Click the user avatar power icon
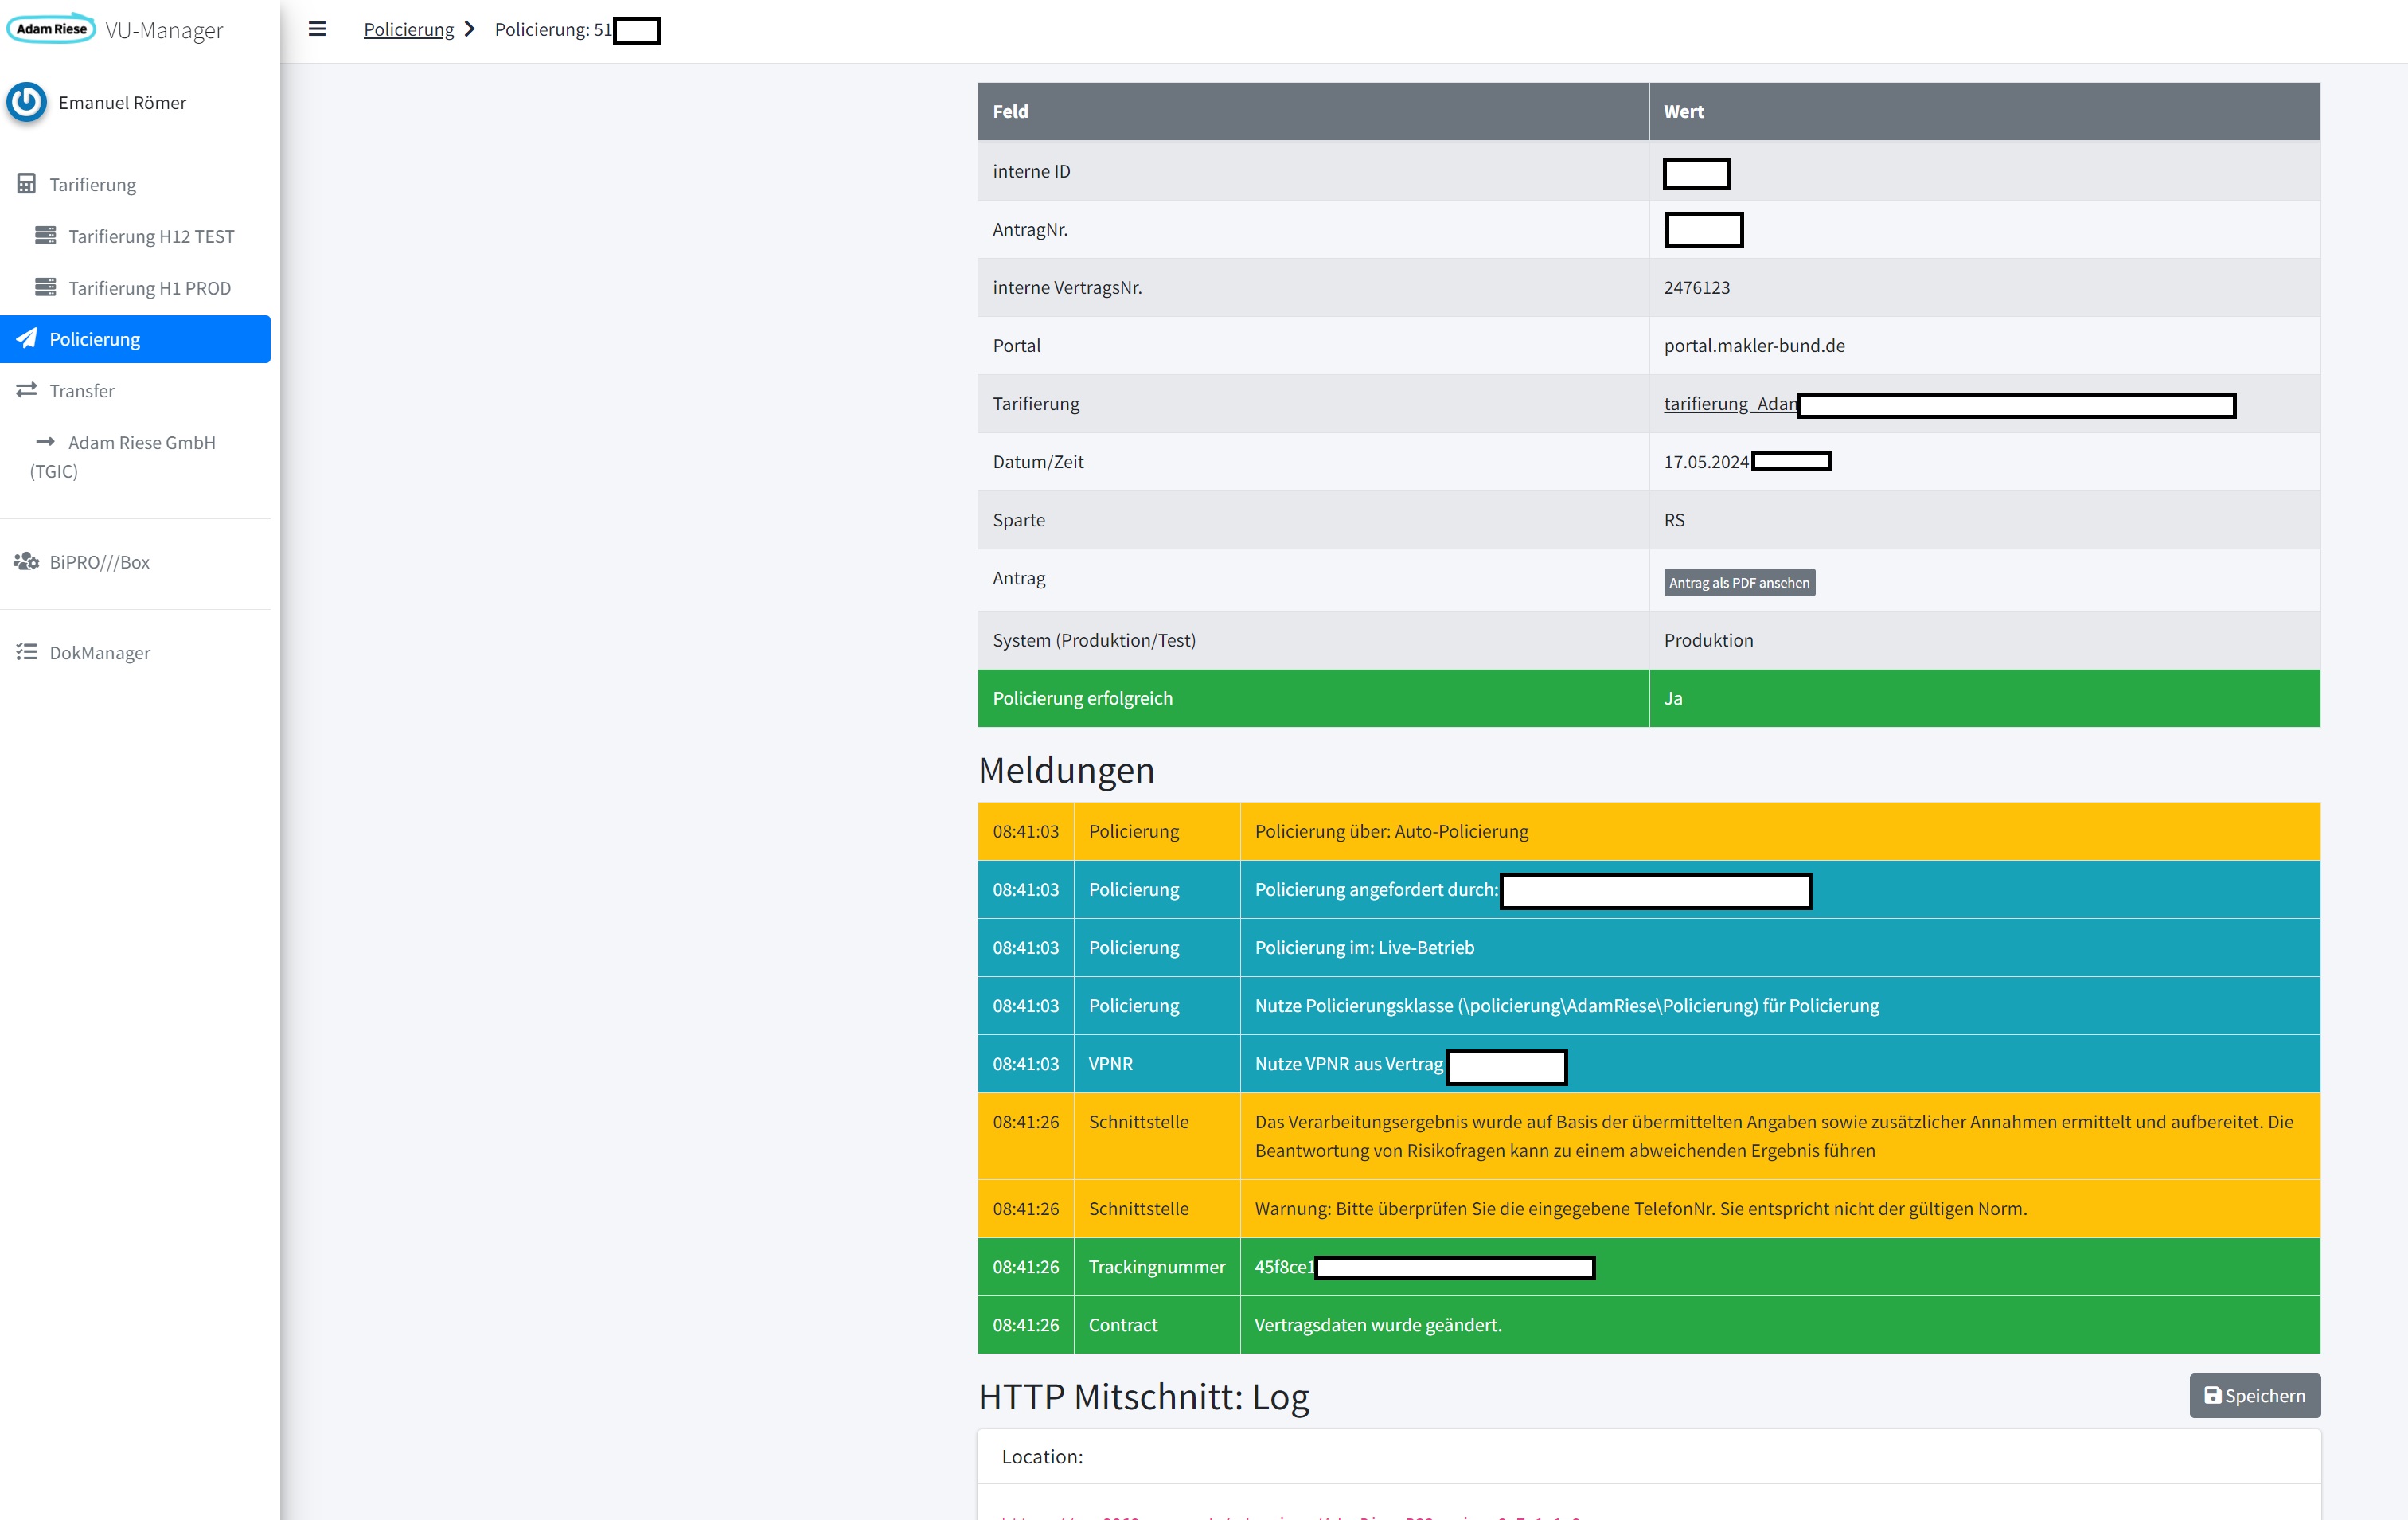2408x1520 pixels. coord(27,102)
